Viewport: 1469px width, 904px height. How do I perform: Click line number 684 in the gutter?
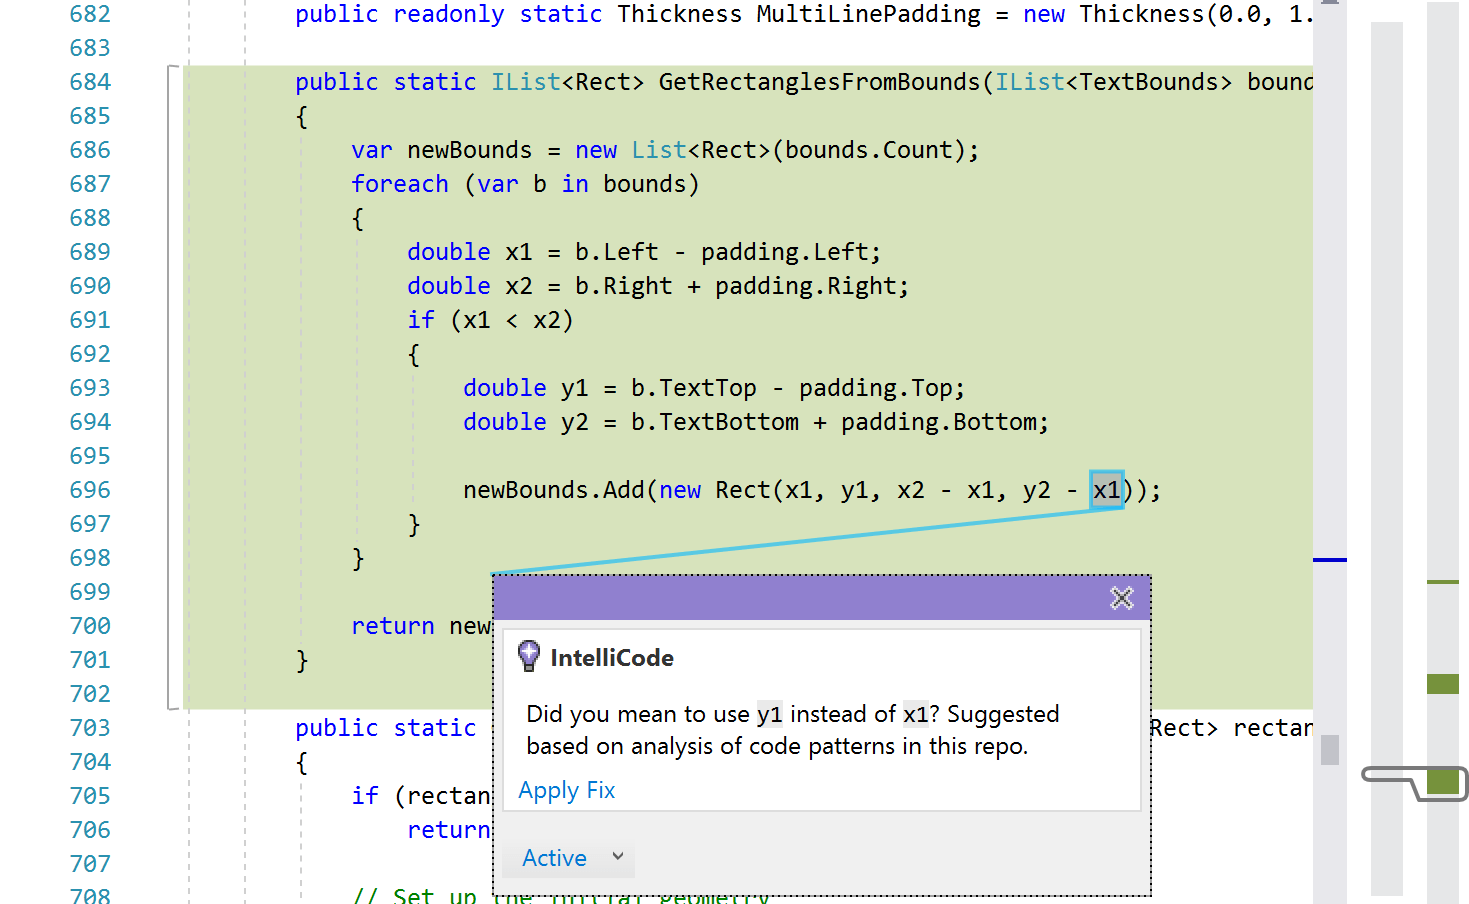pos(90,82)
